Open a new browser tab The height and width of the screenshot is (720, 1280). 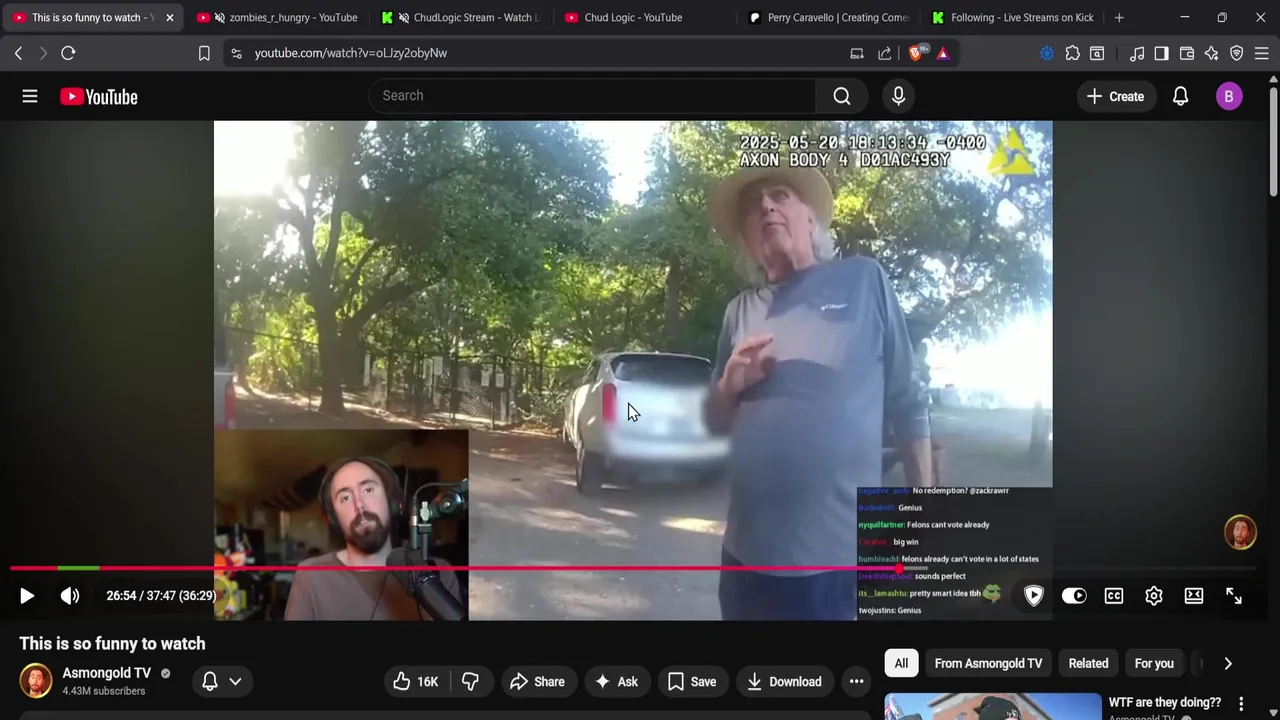coord(1119,17)
